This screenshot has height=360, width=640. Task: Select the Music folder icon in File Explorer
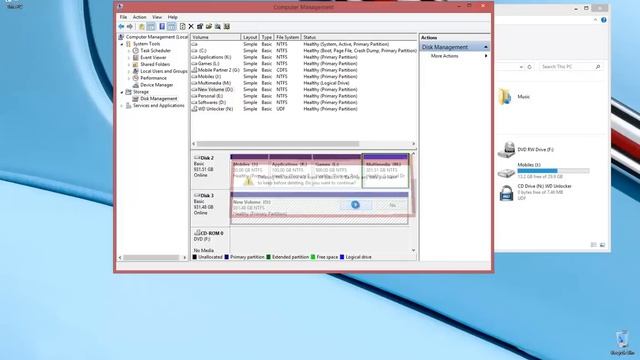505,97
